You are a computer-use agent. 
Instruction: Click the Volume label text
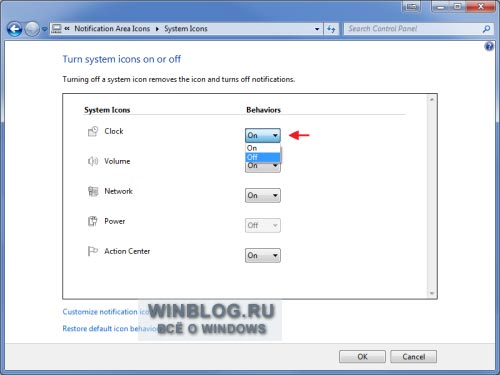click(117, 161)
